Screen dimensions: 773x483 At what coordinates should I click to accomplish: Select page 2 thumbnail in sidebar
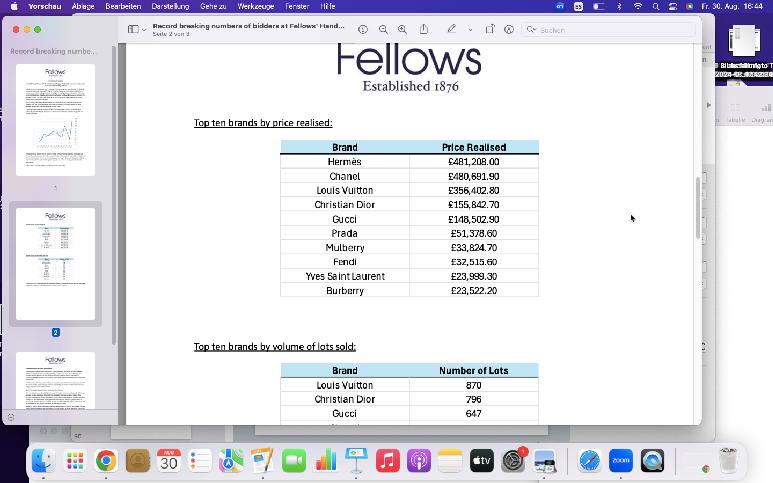[x=55, y=264]
